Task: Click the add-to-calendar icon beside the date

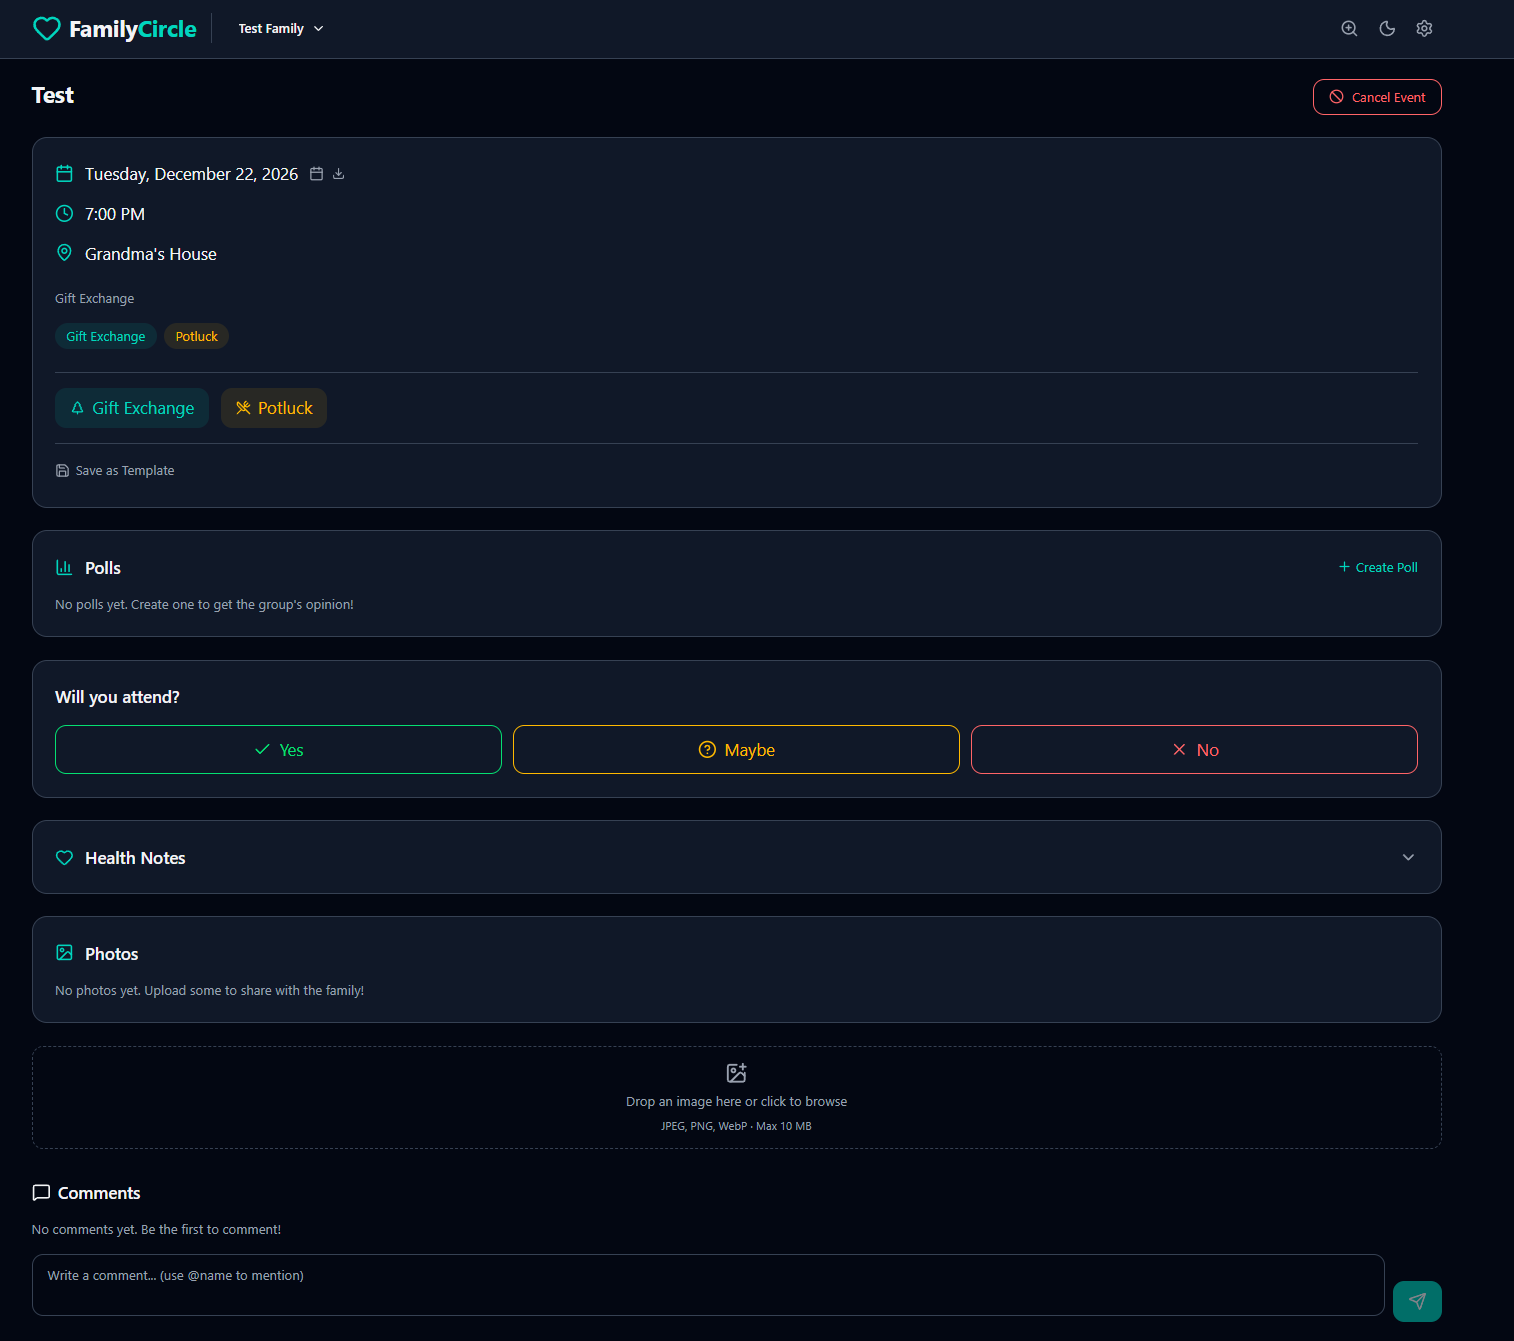Action: click(x=317, y=174)
